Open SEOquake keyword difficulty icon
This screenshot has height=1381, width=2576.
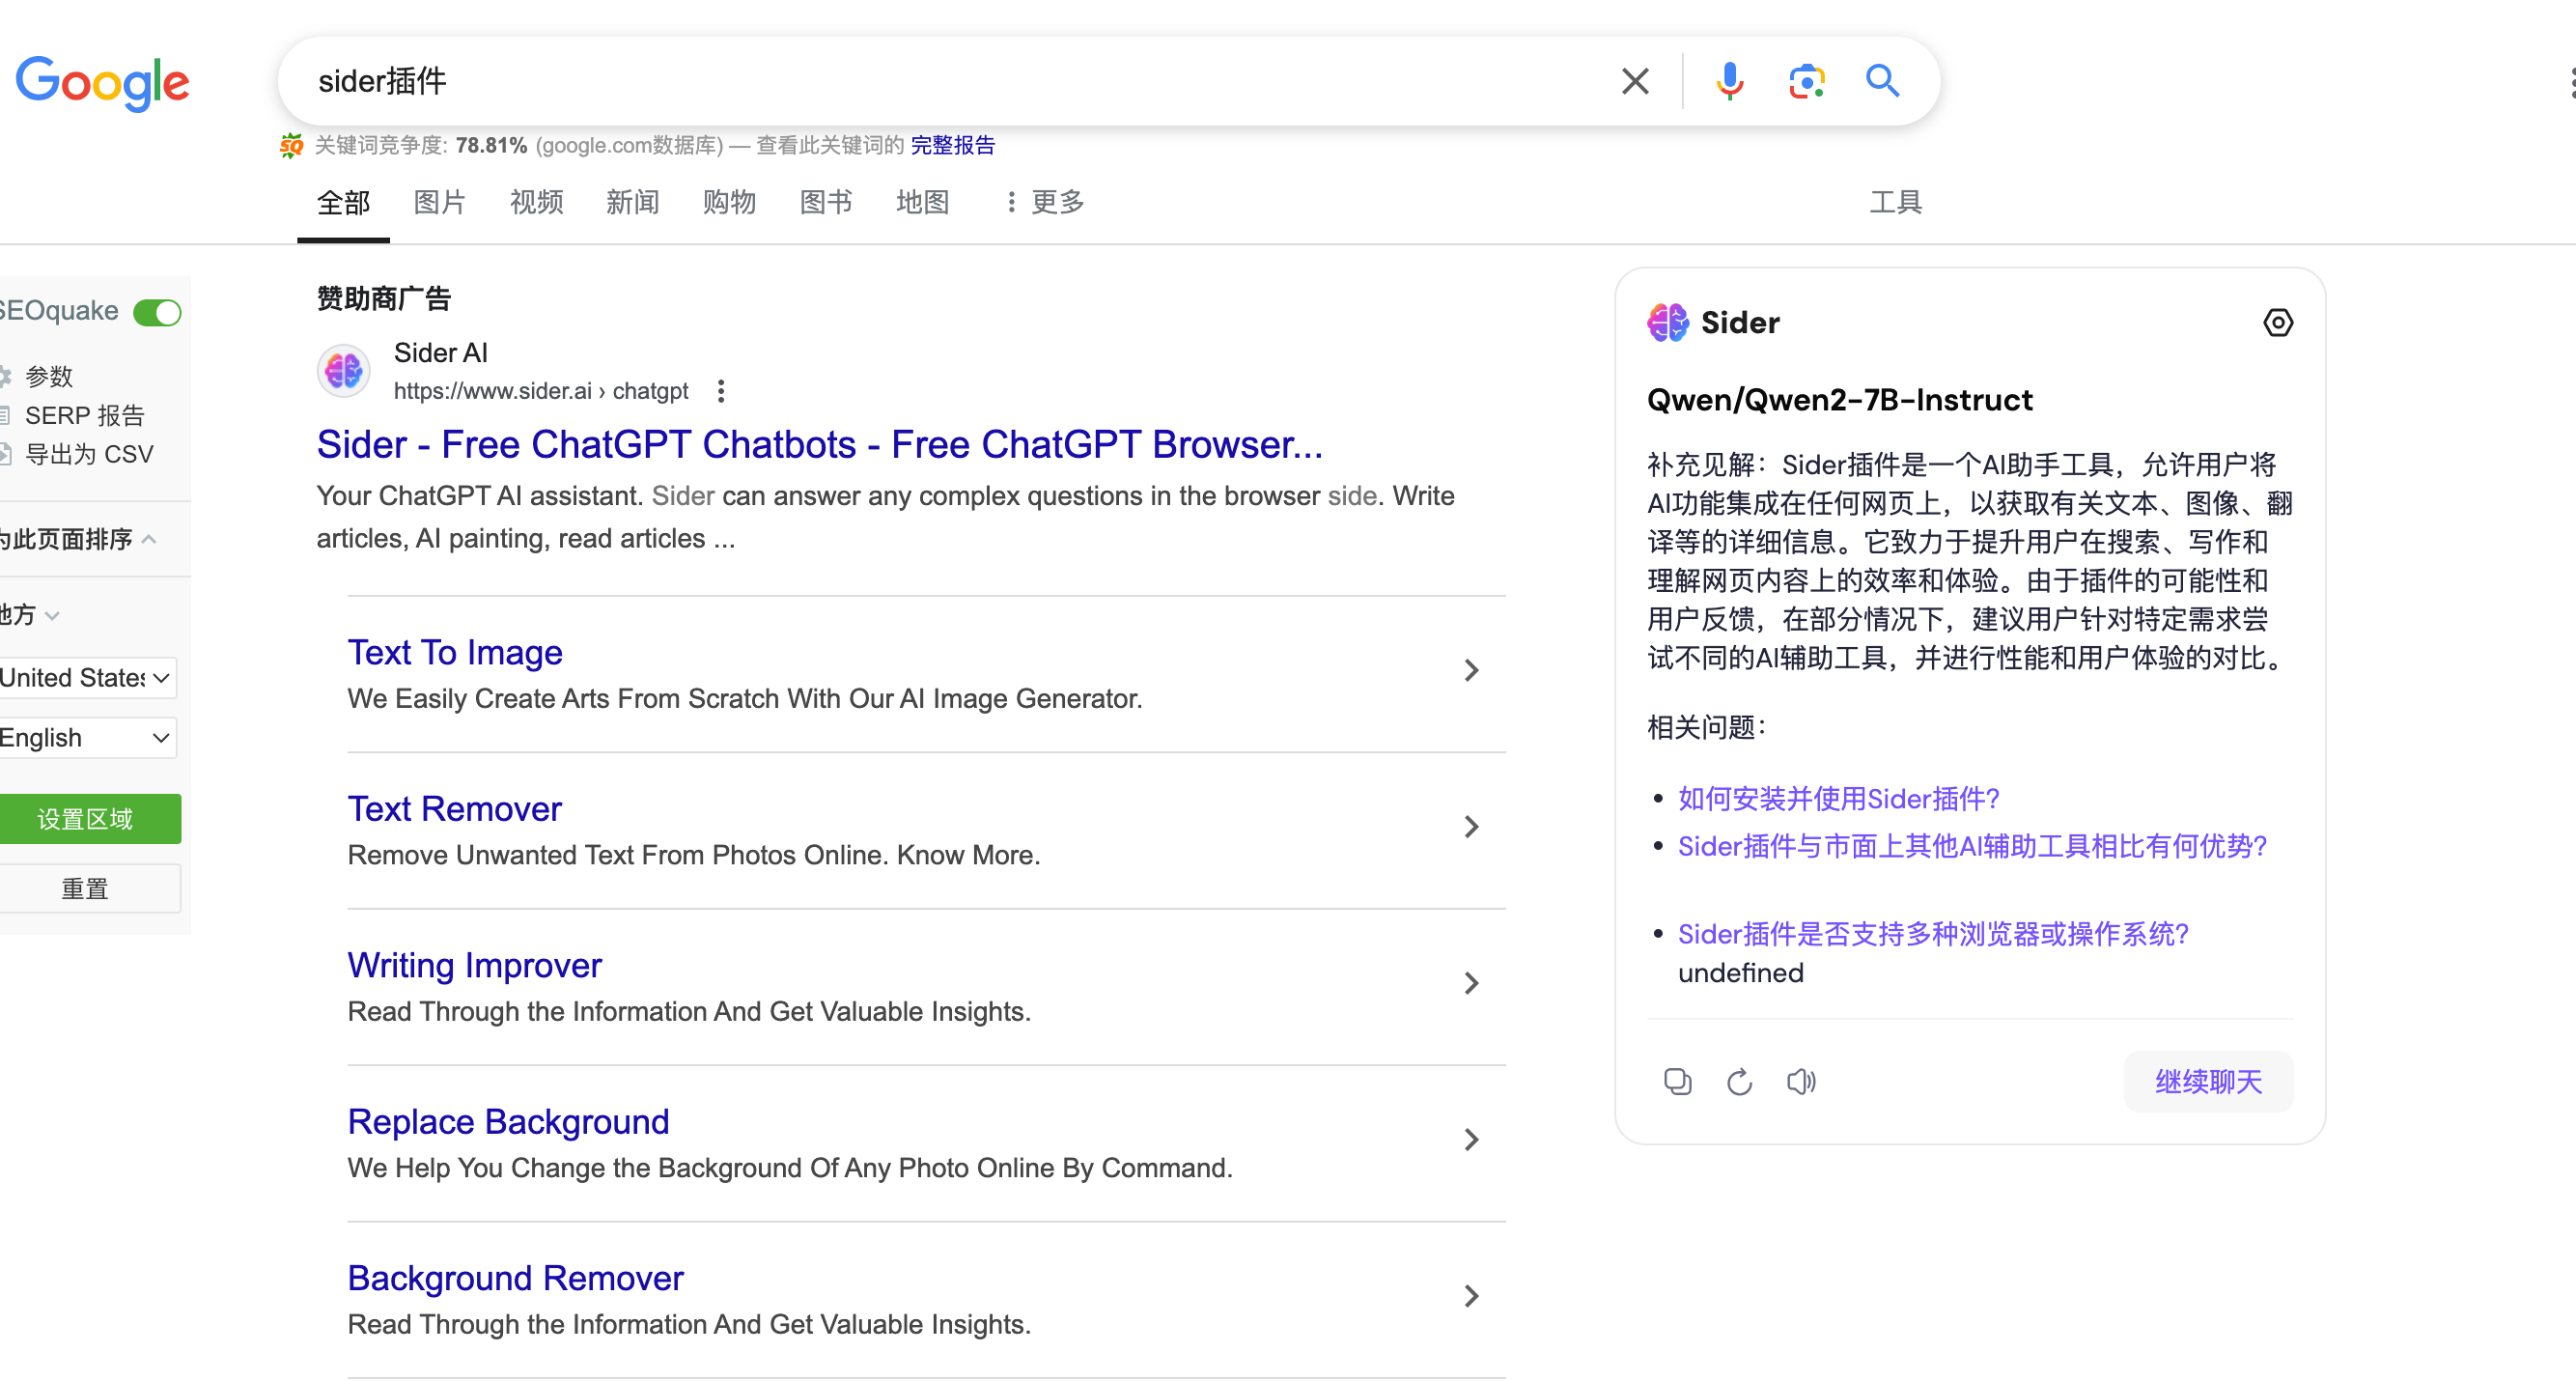pyautogui.click(x=291, y=146)
